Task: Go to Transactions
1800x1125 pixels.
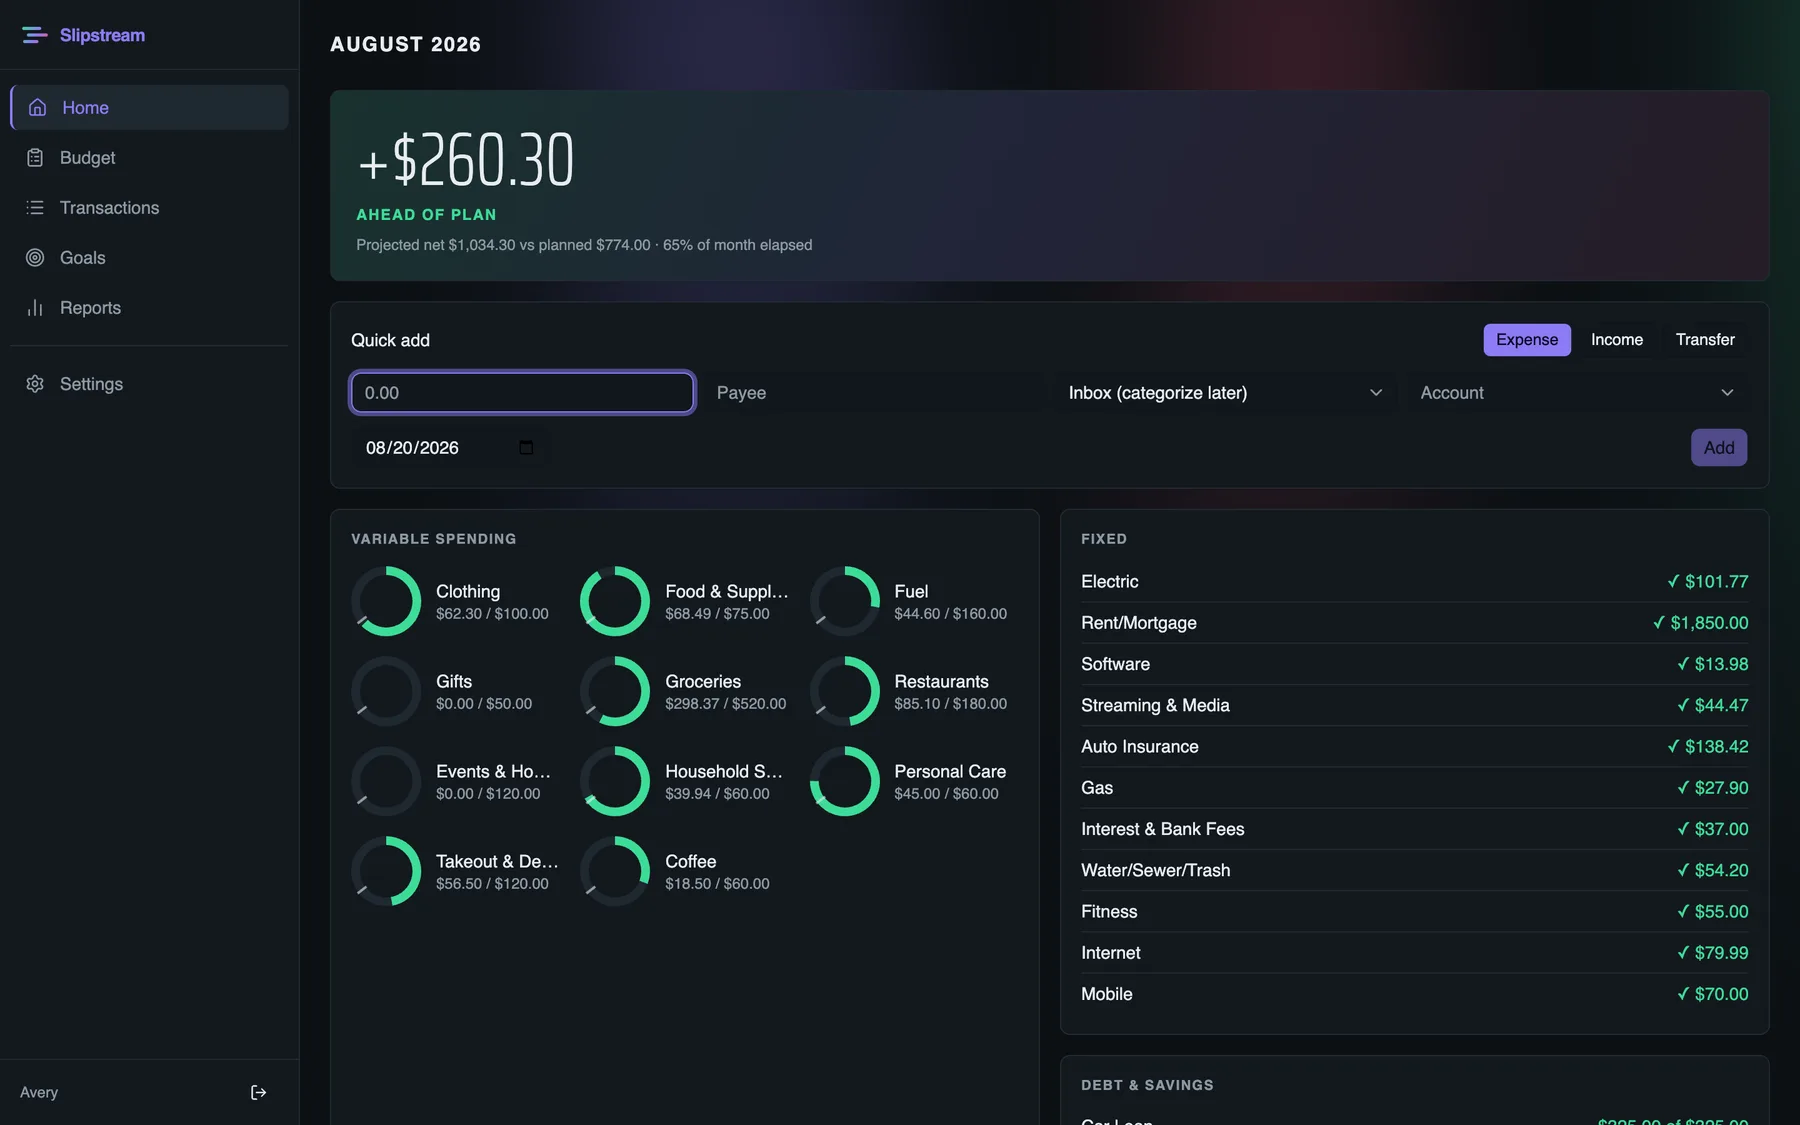Action: coord(150,207)
